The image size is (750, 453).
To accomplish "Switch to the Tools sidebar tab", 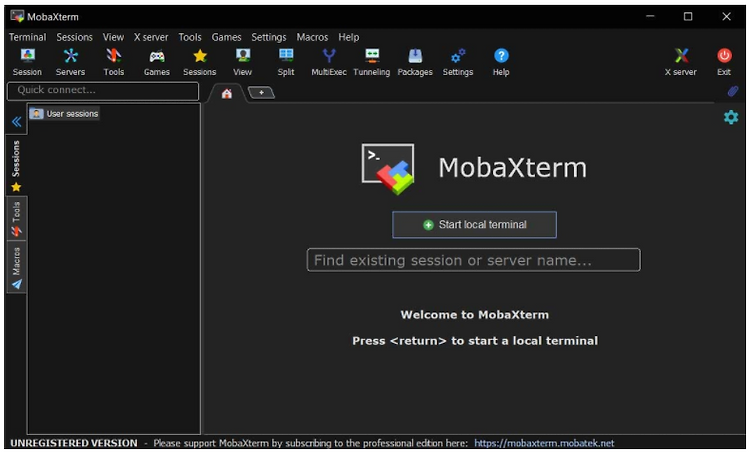I will coord(16,219).
